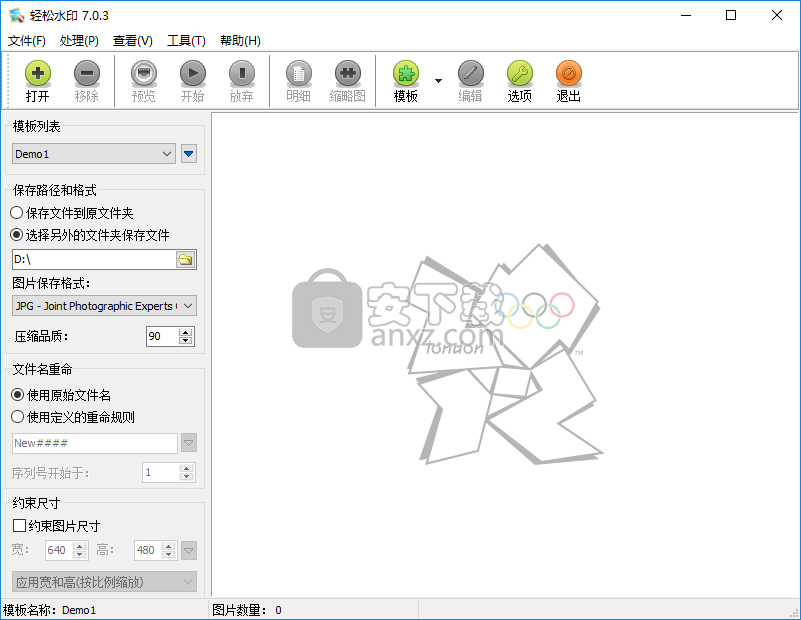Increase 压缩品质 value with up arrow
The height and width of the screenshot is (620, 801).
185,332
